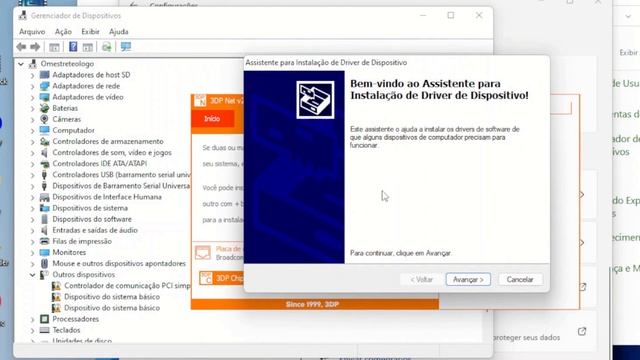
Task: Click the 3DP Net title bar logo icon
Action: [x=200, y=100]
